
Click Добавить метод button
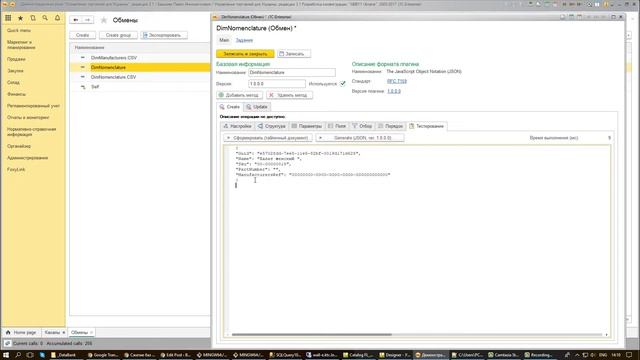(240, 95)
